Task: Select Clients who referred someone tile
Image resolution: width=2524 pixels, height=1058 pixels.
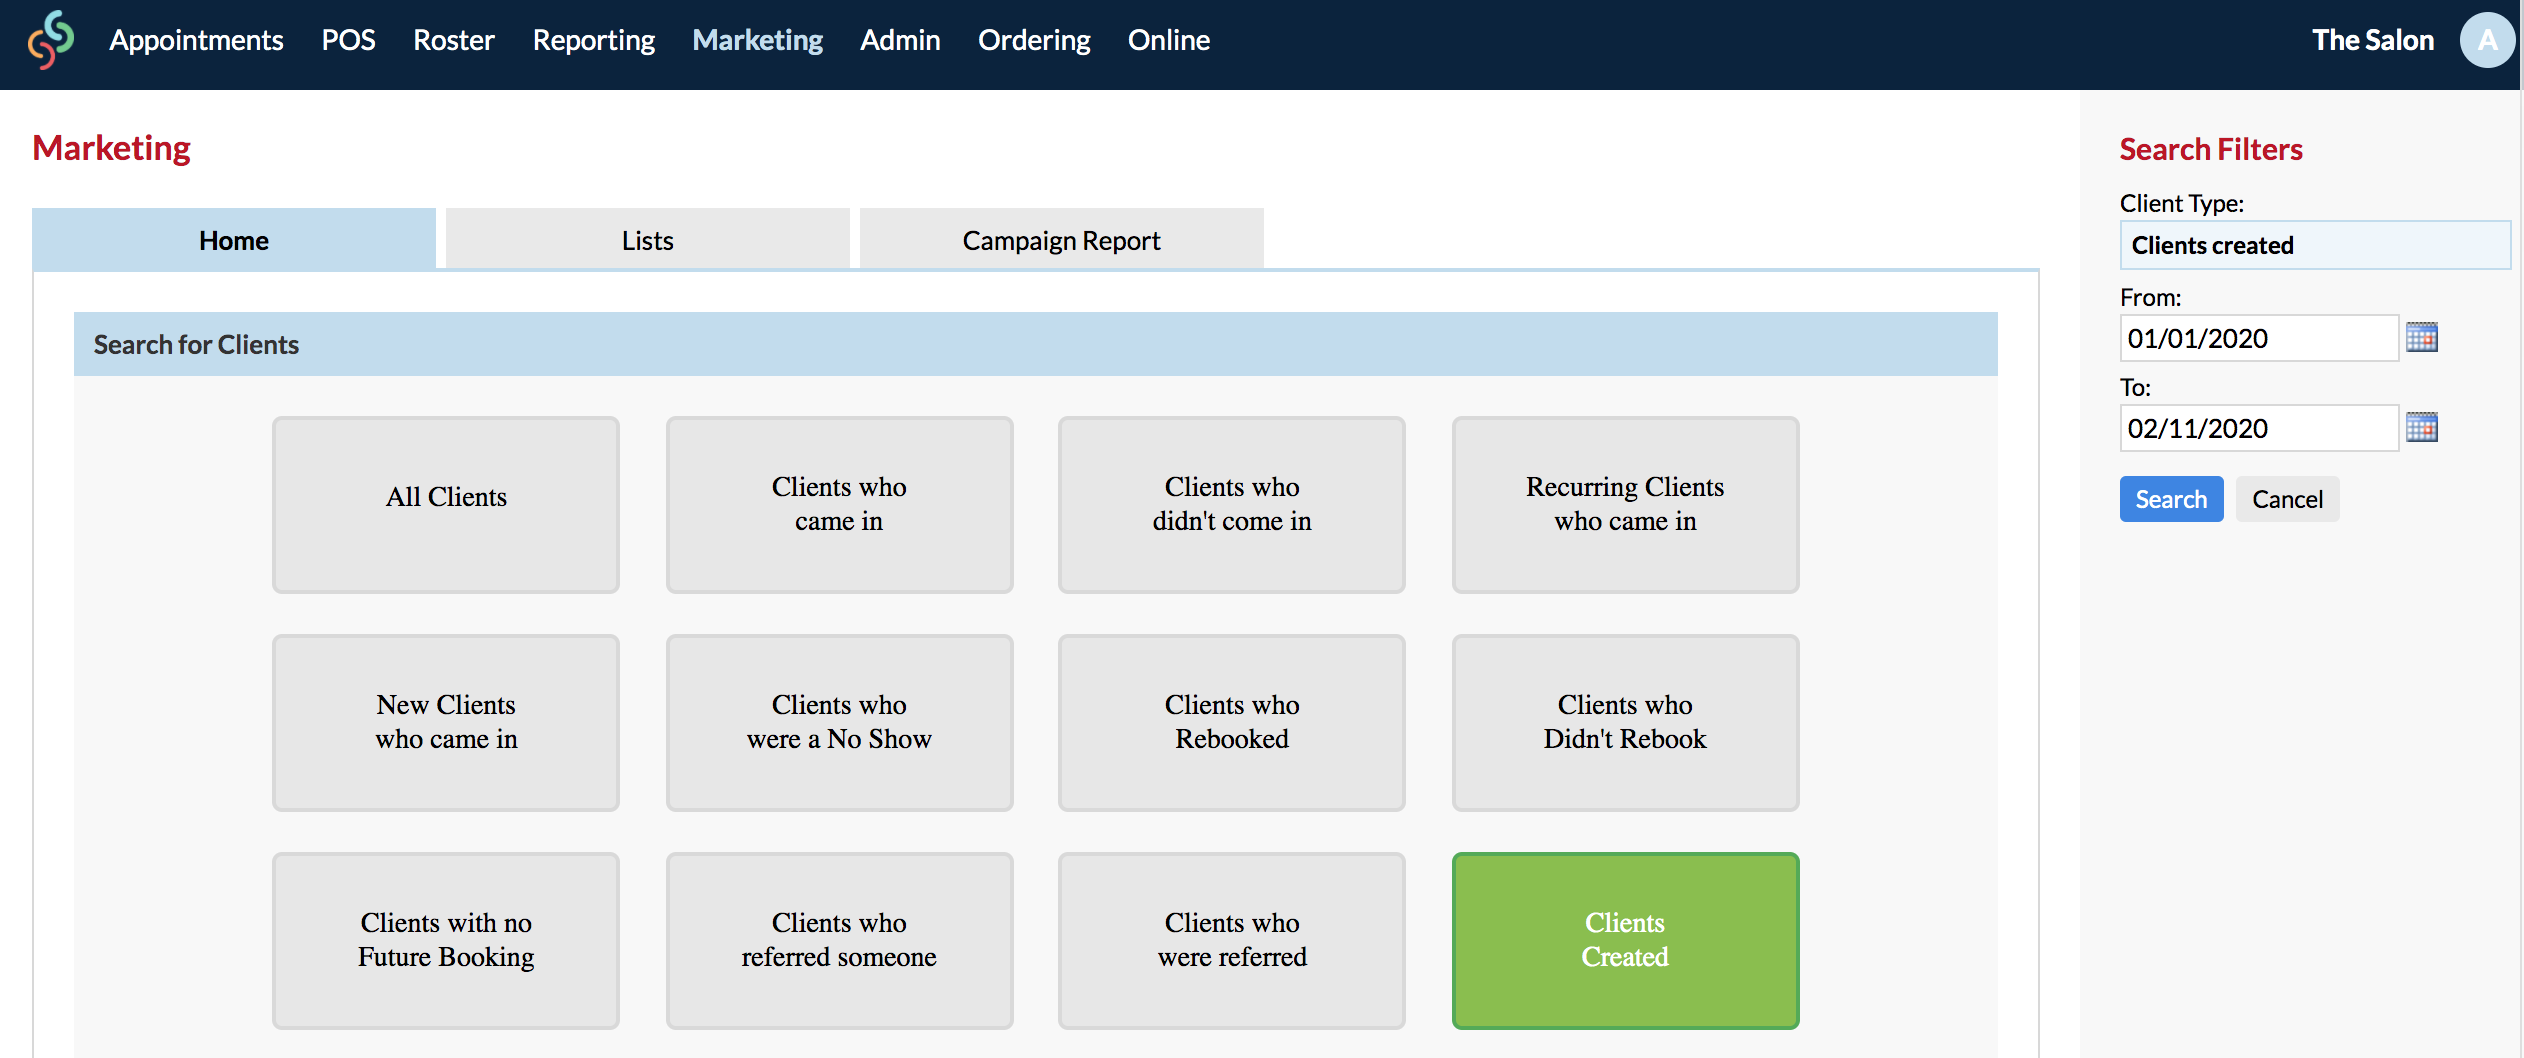Action: point(839,941)
